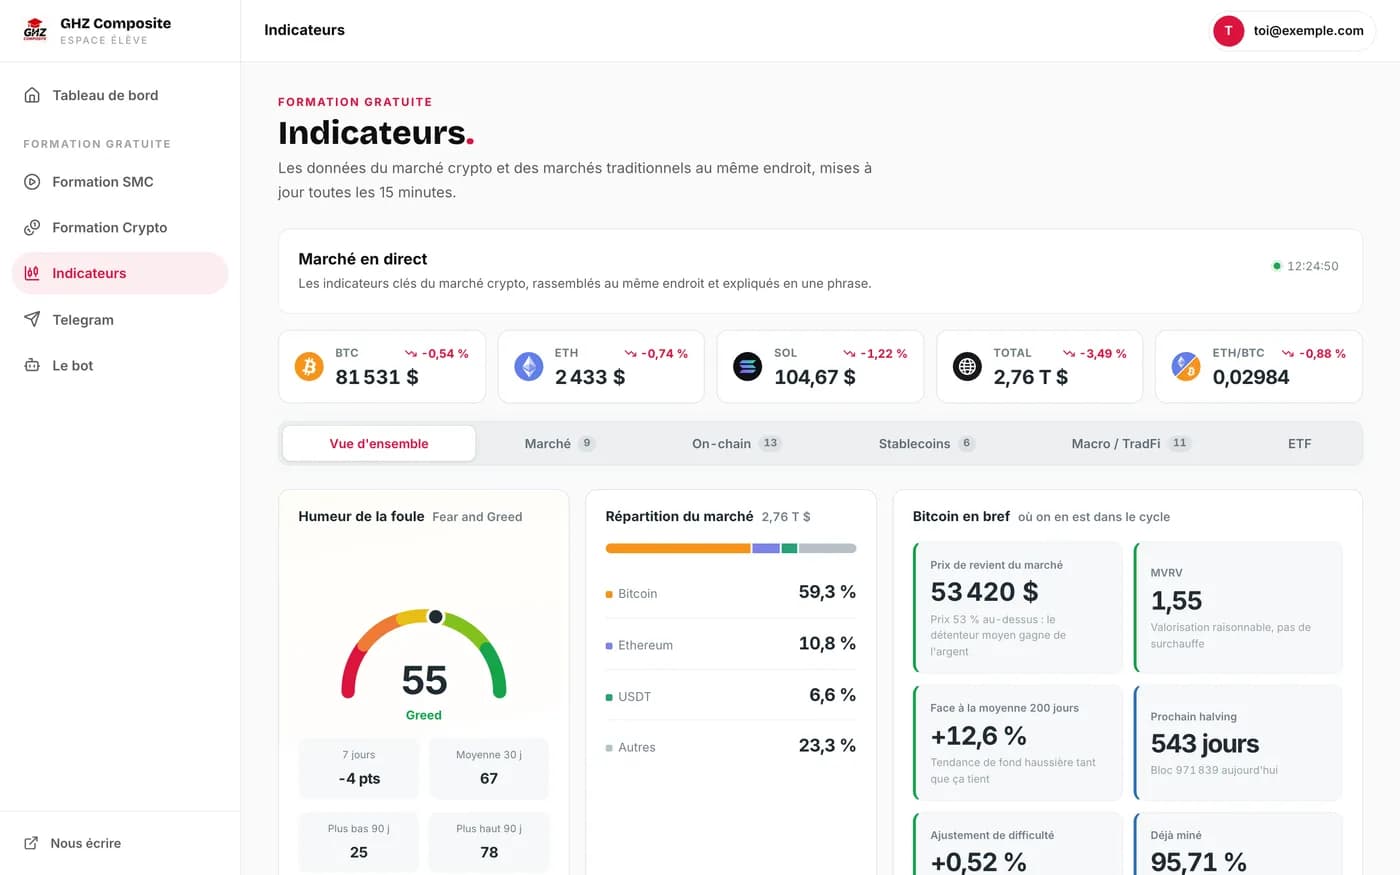Click the green live status dot

tap(1276, 266)
